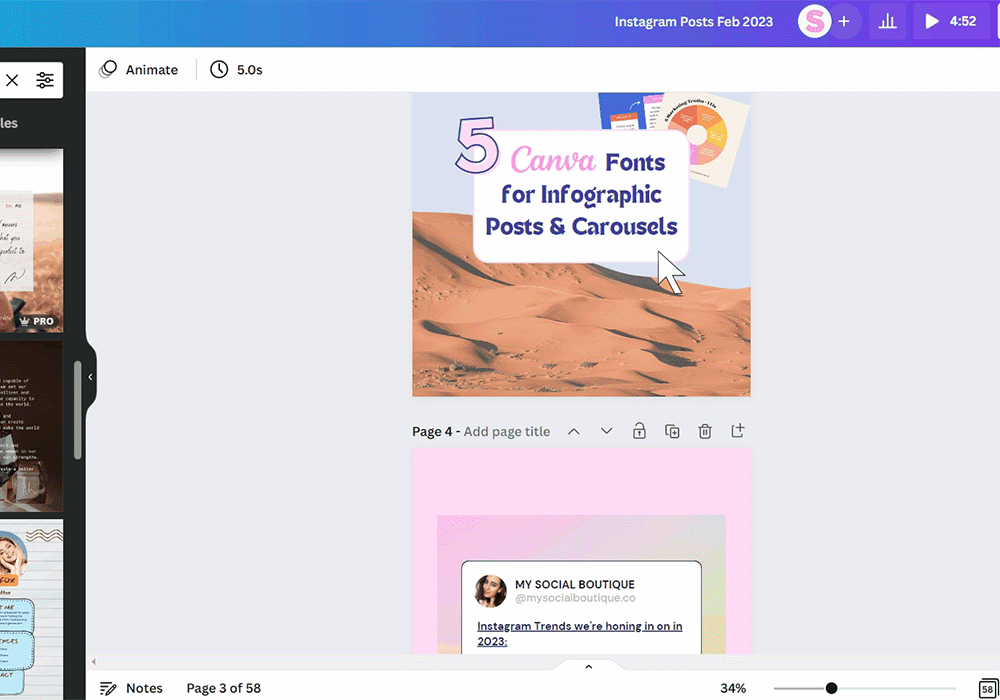Click Add page title field for Page 4

(x=506, y=432)
